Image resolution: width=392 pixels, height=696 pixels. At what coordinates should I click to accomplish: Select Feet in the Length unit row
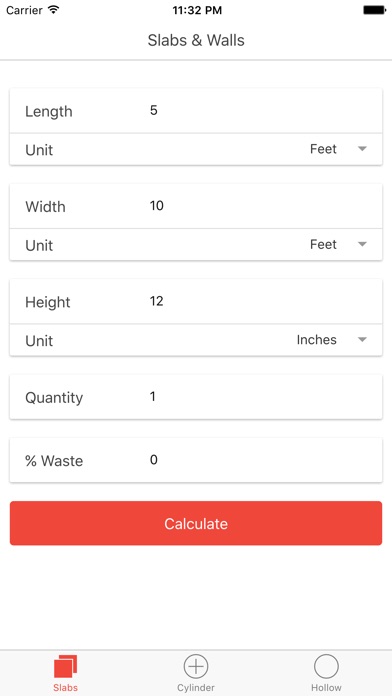[323, 149]
